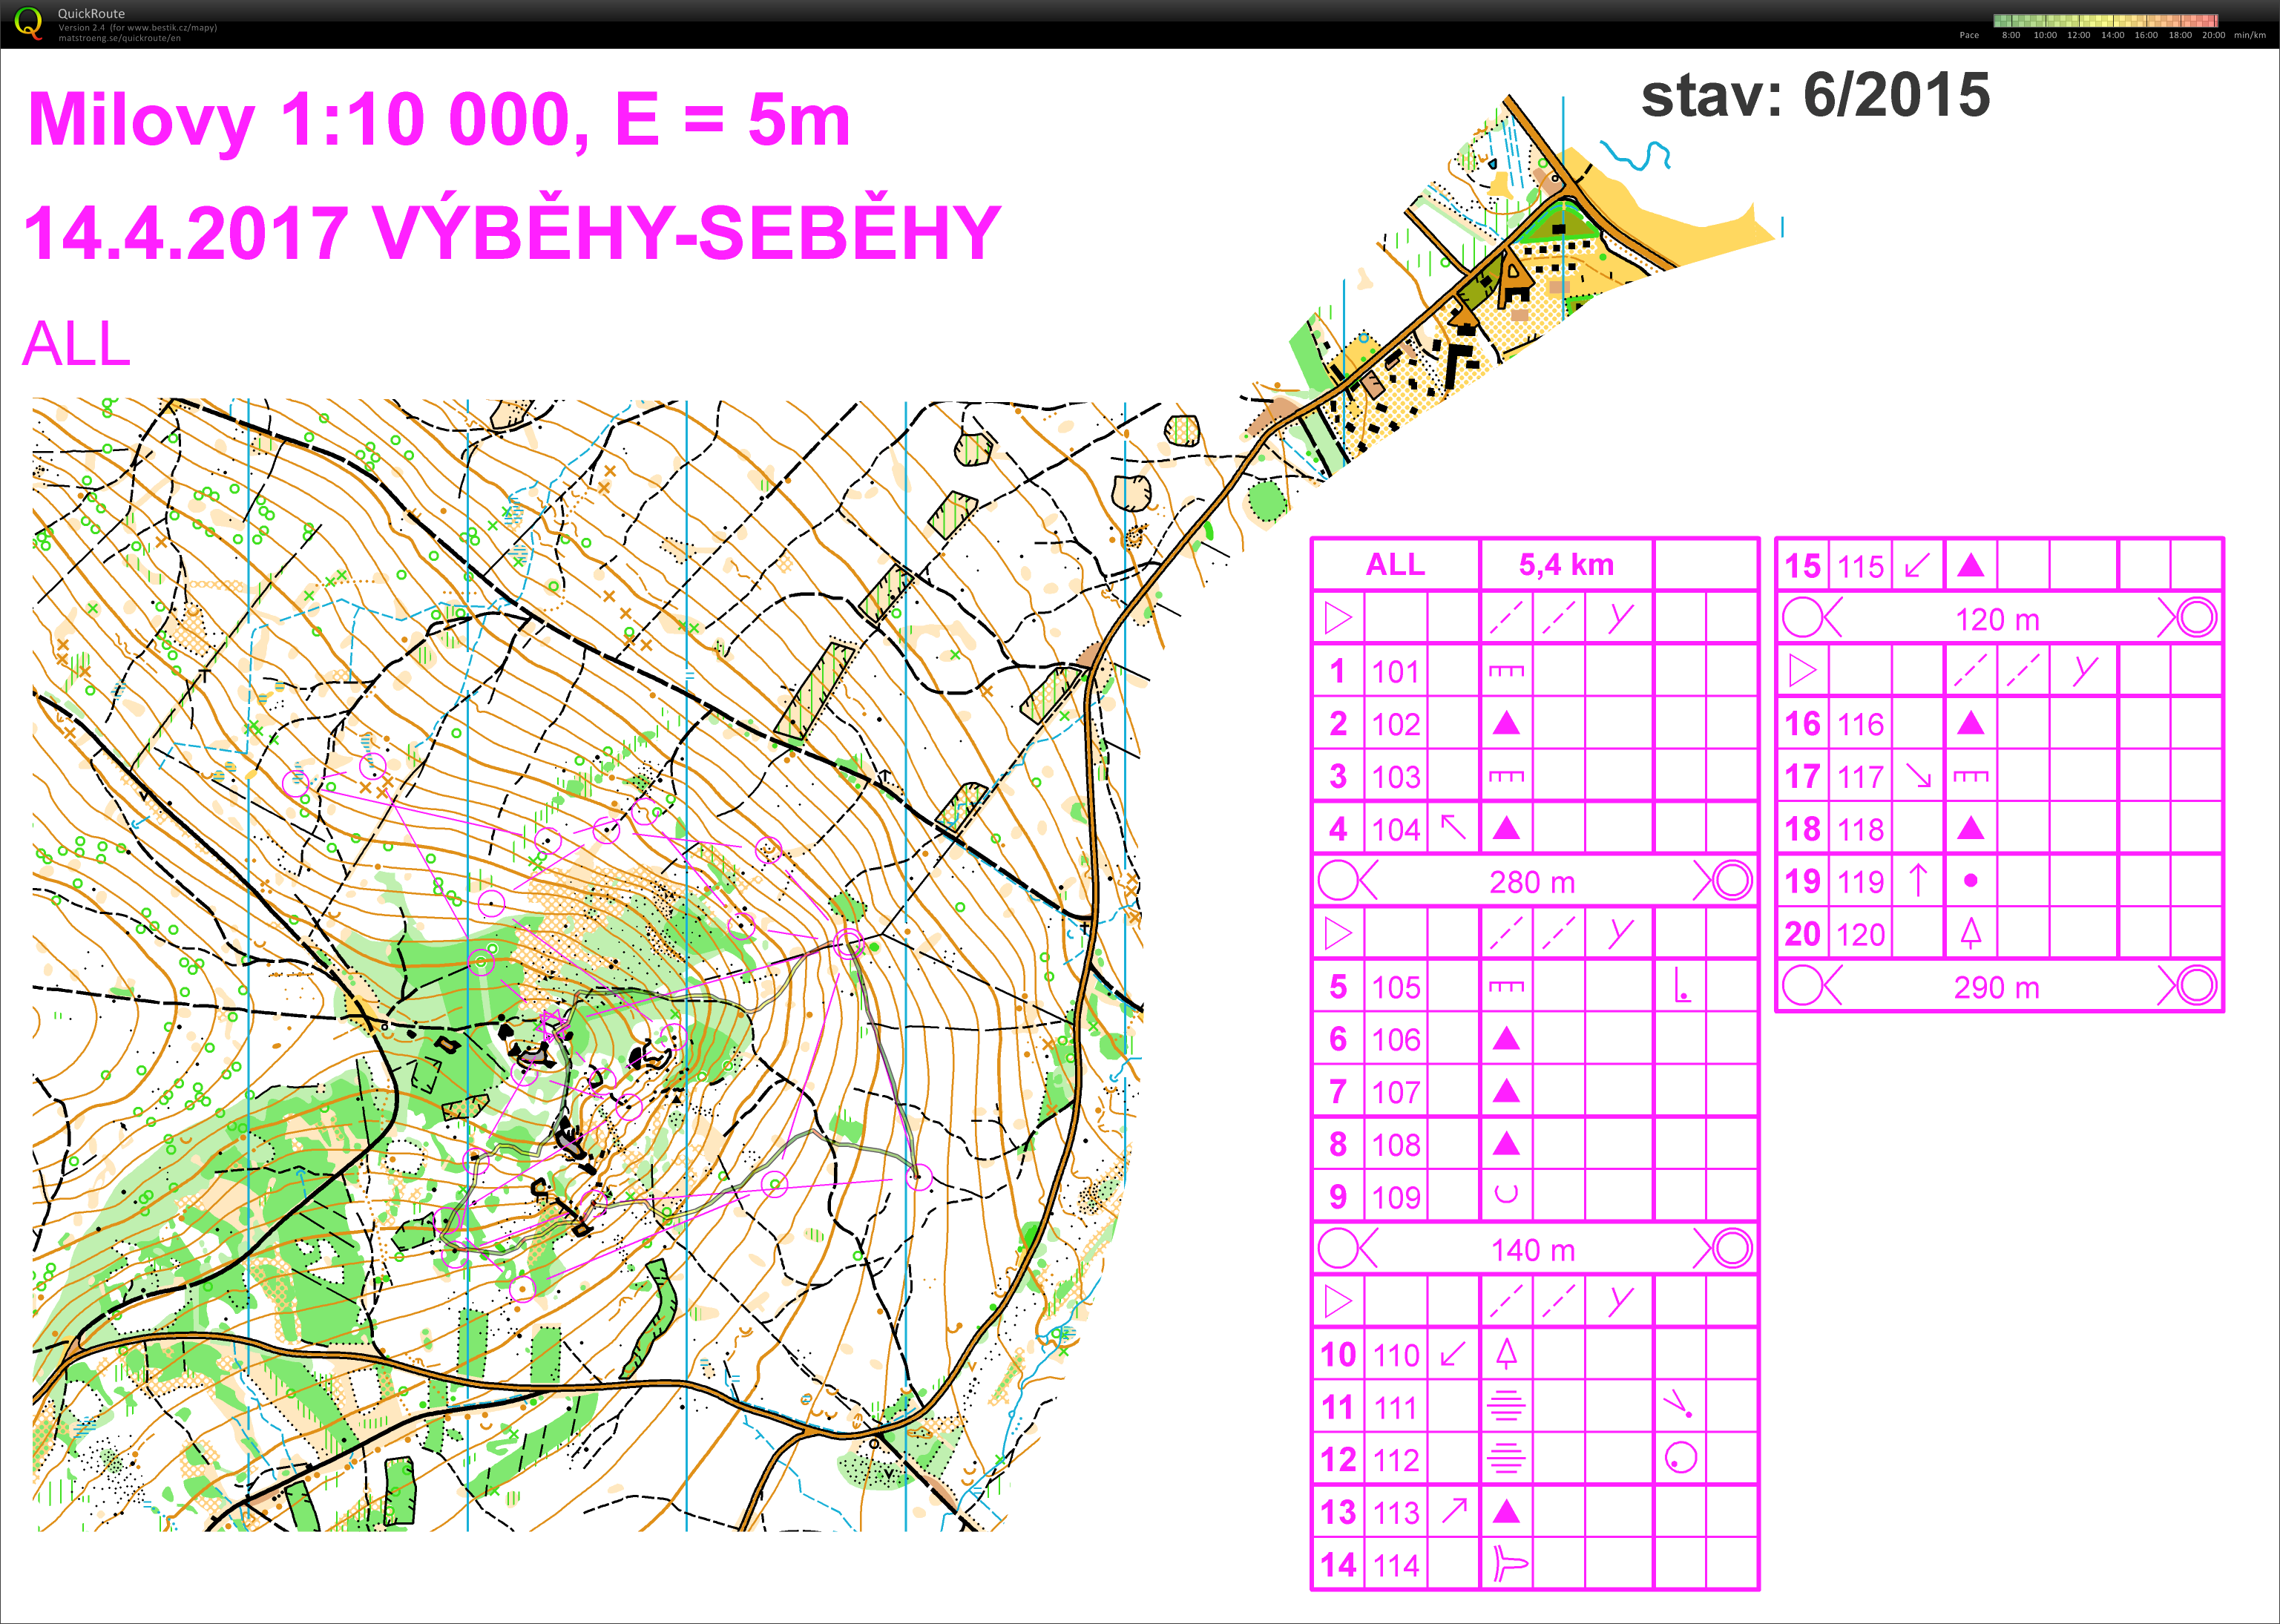Screen dimensions: 2280x1624
Task: Click the matstroeng.se/quickroute/en link text
Action: (x=119, y=38)
